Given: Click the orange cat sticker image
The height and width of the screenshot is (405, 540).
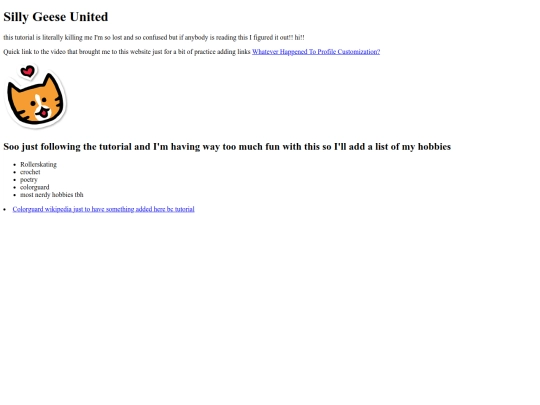Looking at the screenshot, I should point(35,96).
